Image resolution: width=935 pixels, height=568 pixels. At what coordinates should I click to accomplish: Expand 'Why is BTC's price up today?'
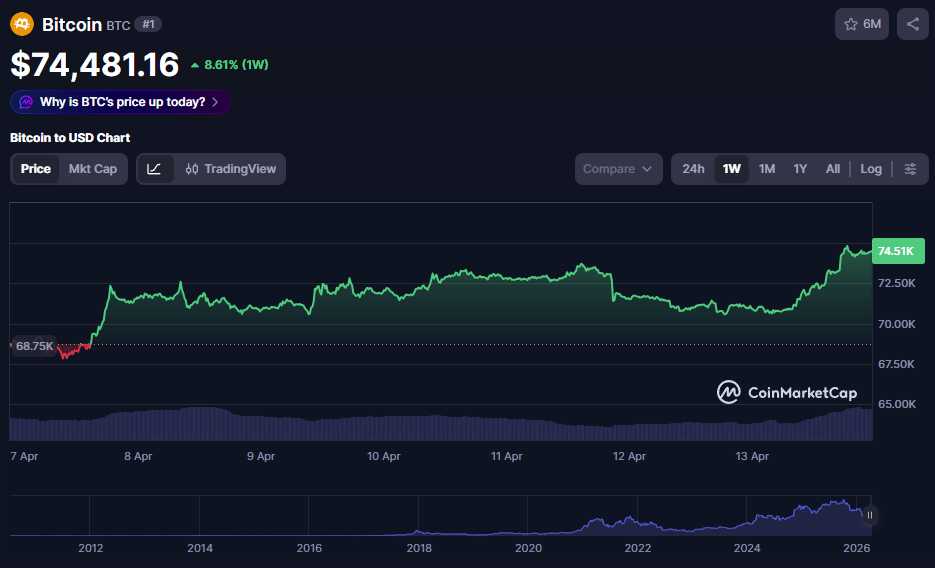122,102
